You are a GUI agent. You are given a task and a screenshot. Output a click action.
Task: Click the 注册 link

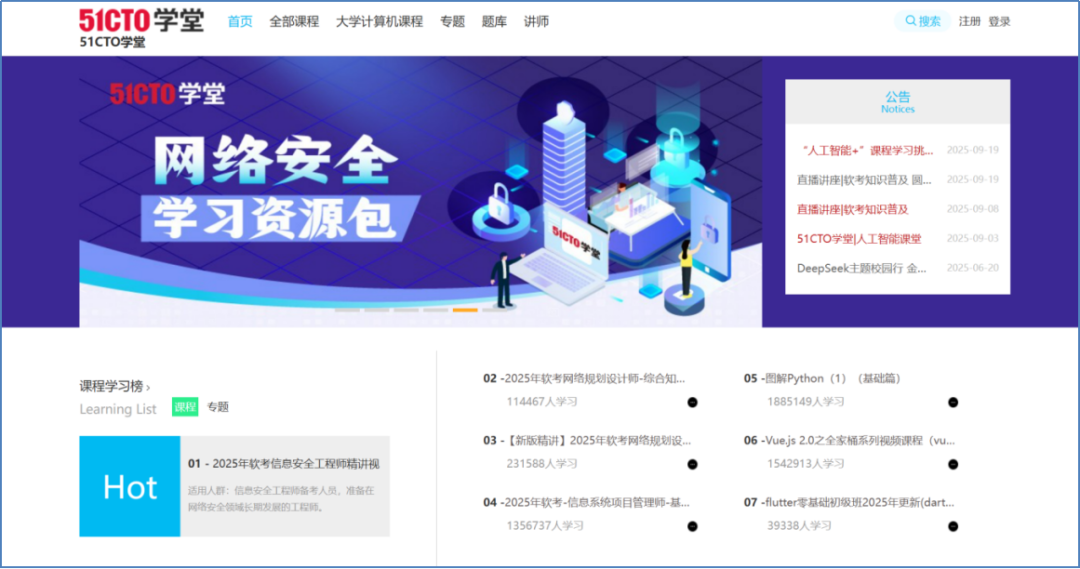(969, 21)
